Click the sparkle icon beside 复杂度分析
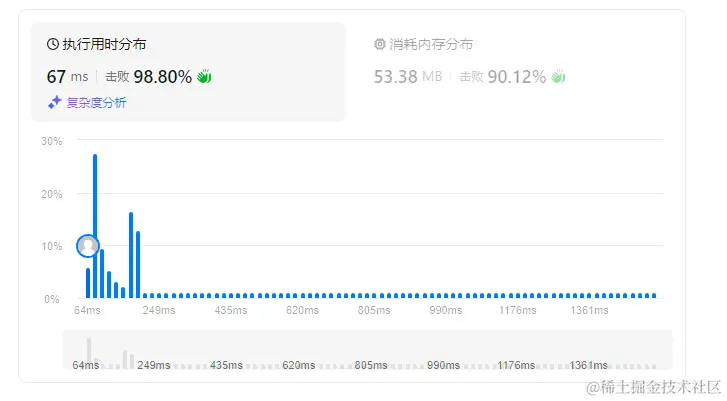 pyautogui.click(x=55, y=102)
